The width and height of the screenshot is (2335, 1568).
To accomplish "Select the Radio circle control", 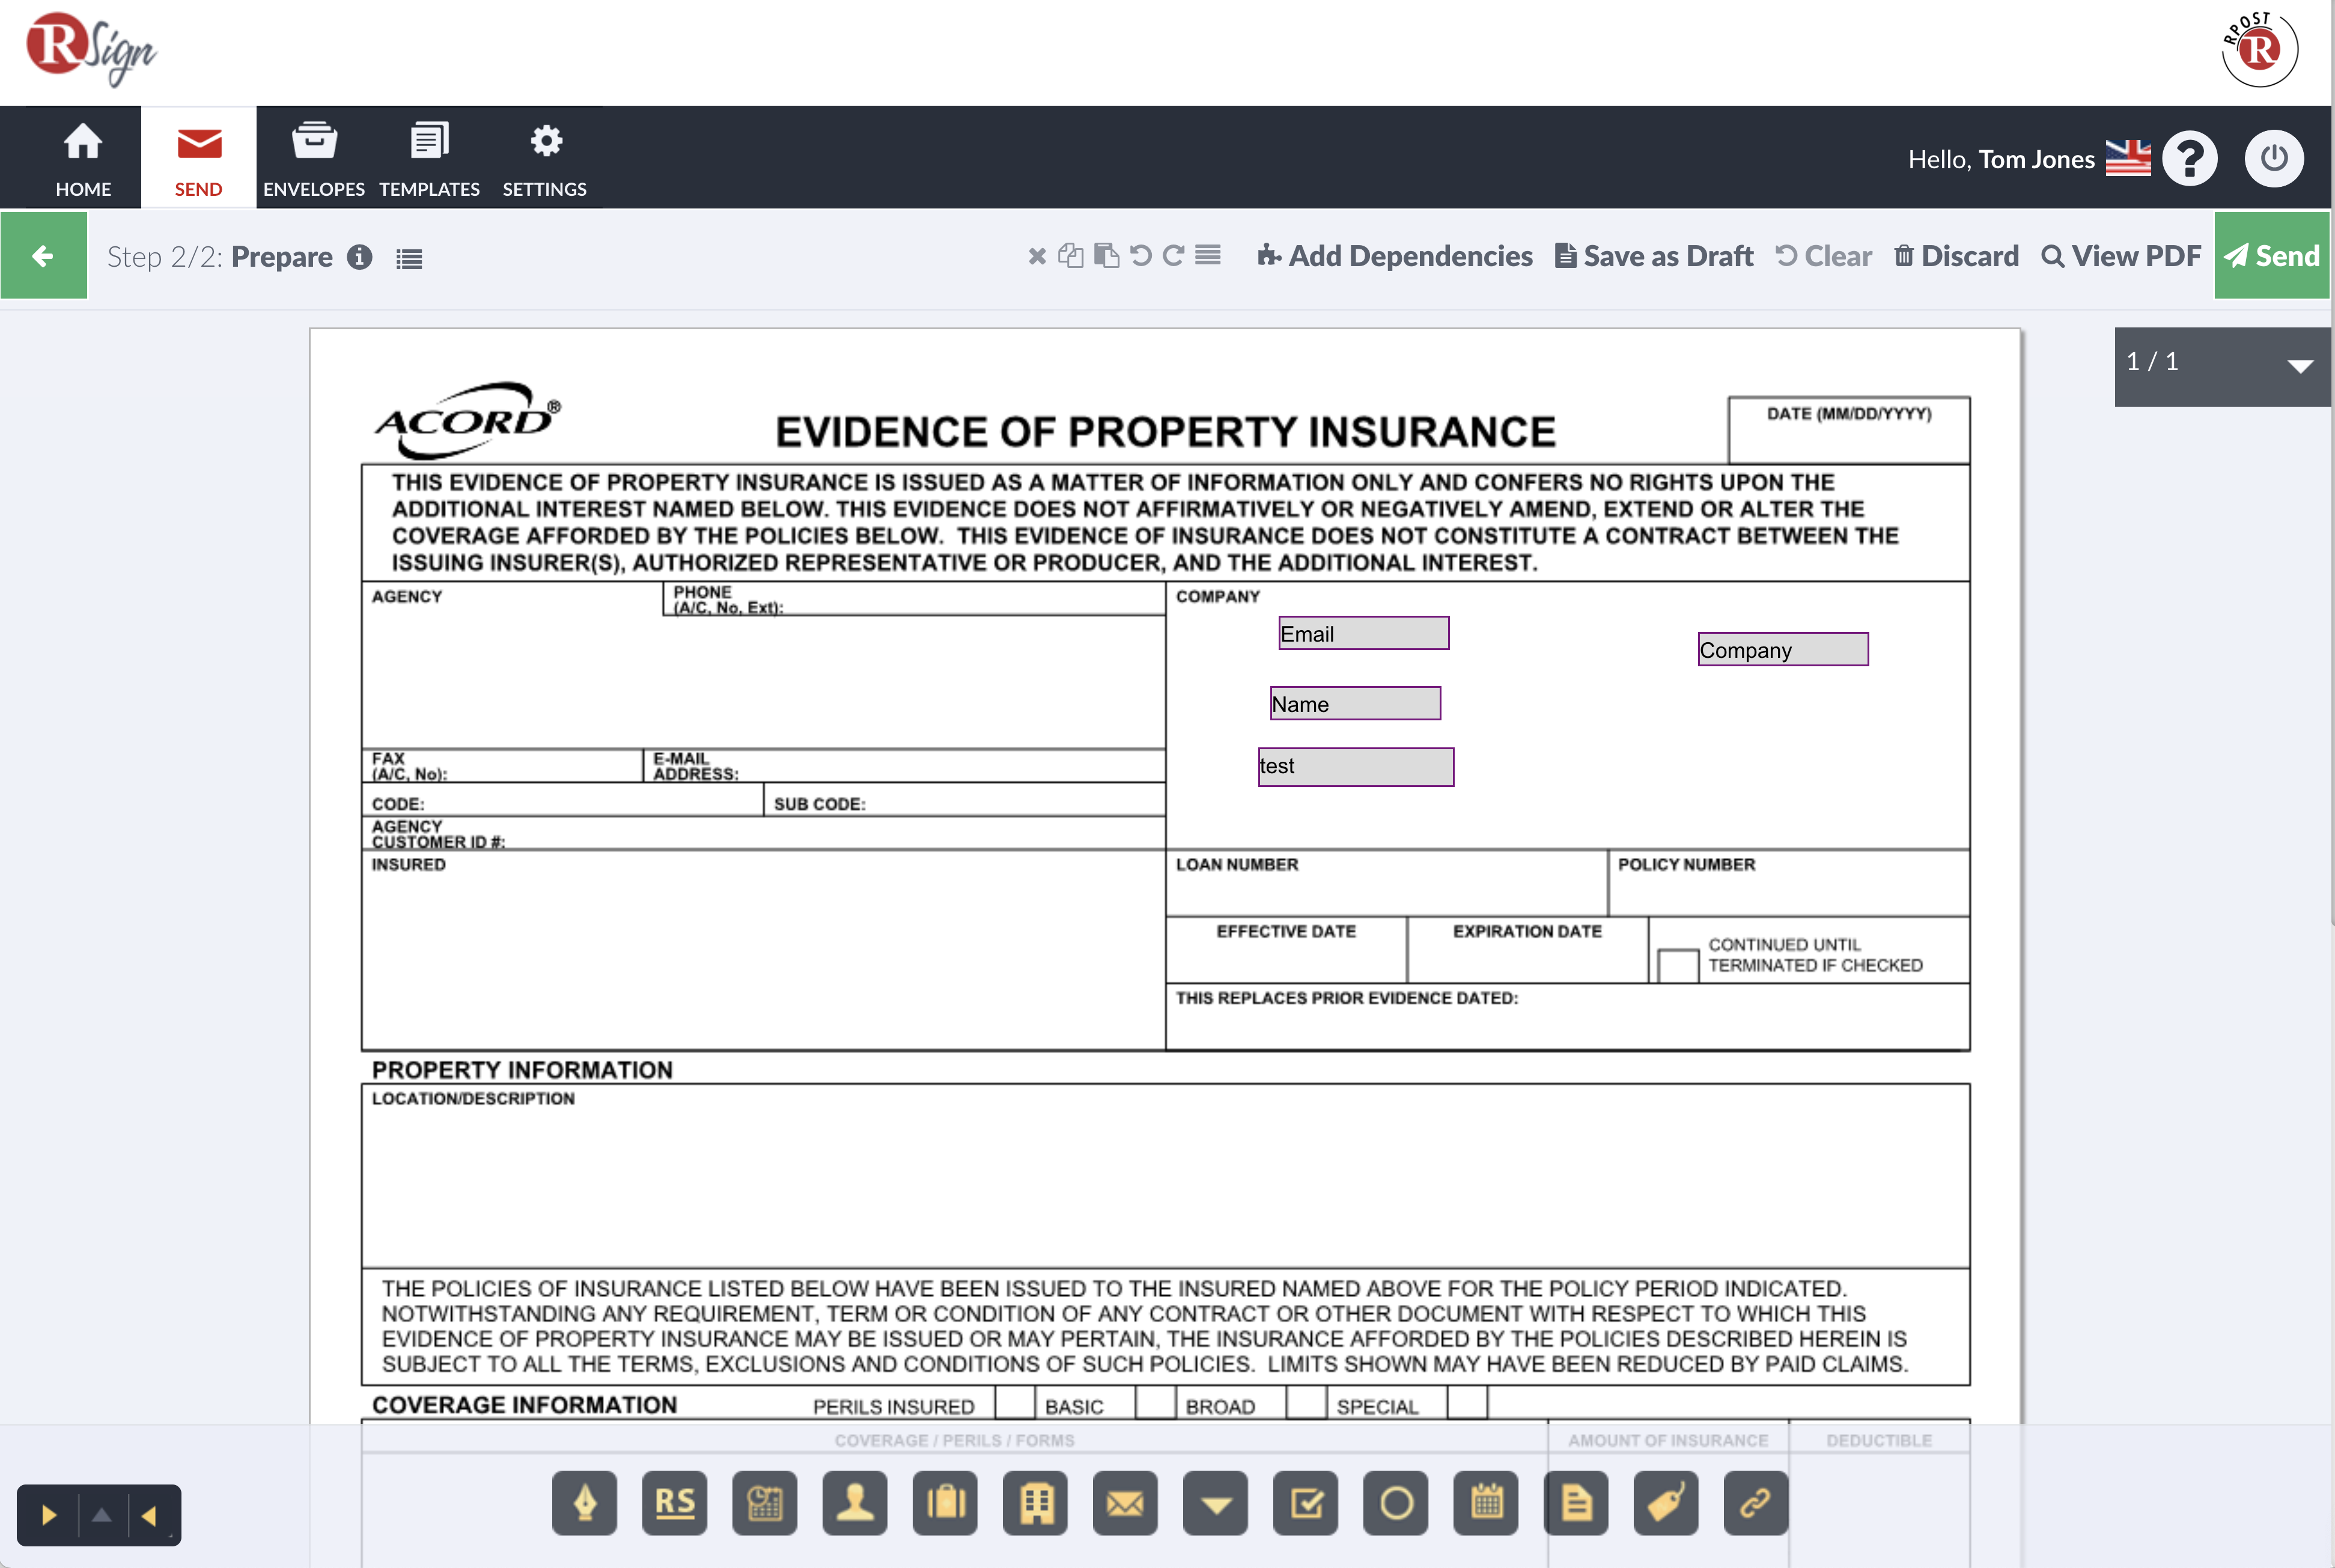I will tap(1395, 1502).
